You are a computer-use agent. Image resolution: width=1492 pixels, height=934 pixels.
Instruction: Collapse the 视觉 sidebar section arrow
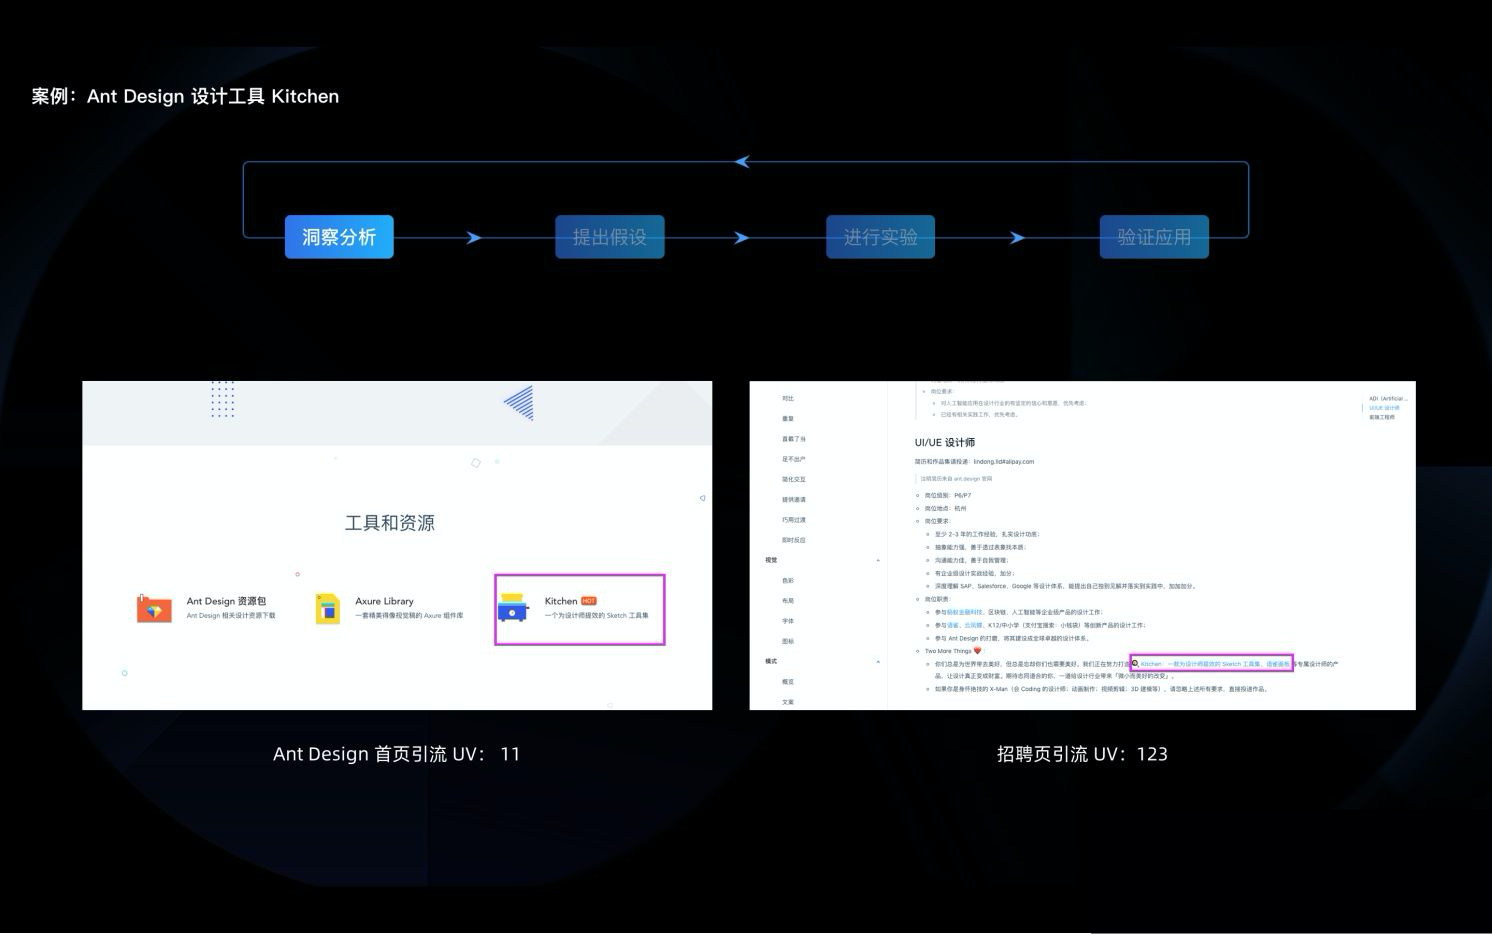tap(878, 560)
